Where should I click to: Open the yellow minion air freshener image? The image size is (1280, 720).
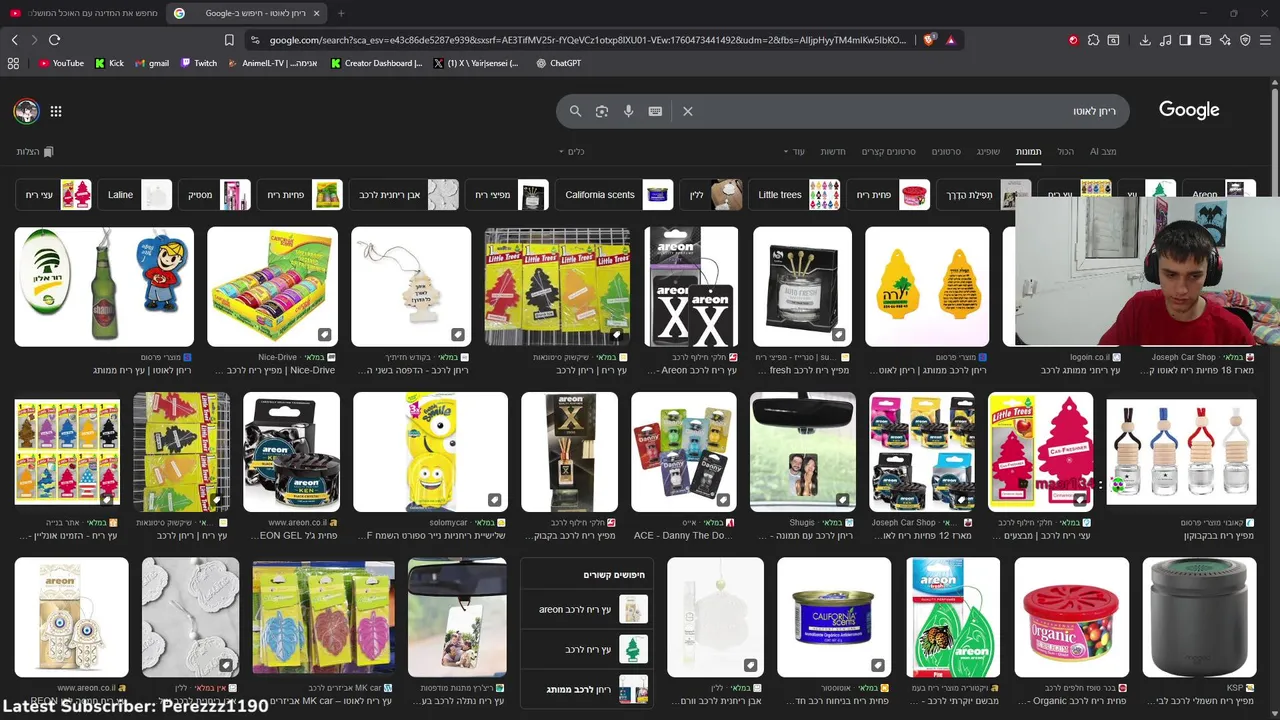(x=430, y=452)
